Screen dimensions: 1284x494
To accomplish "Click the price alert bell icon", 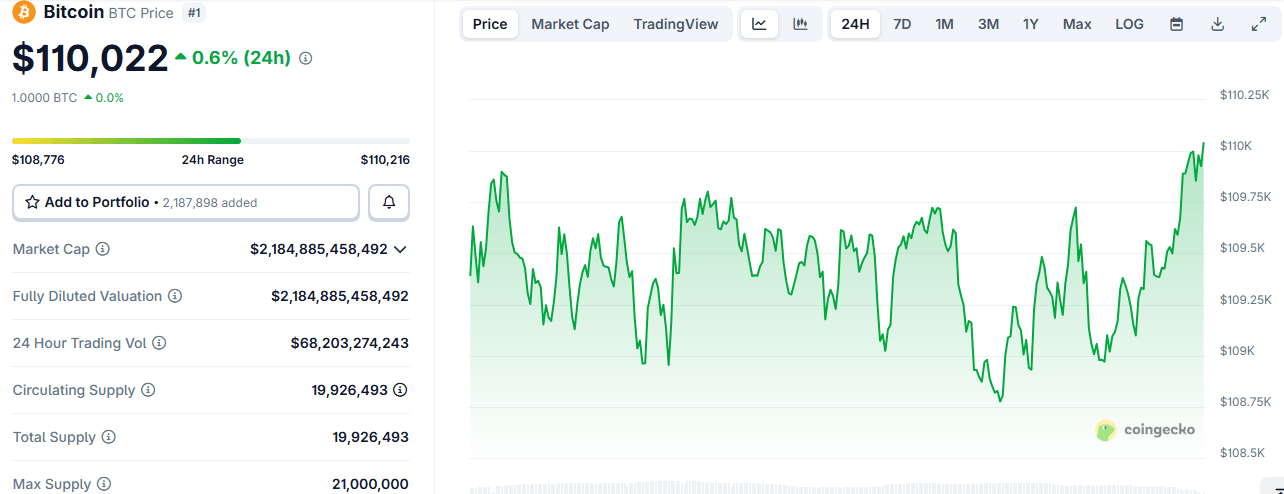I will [x=389, y=202].
